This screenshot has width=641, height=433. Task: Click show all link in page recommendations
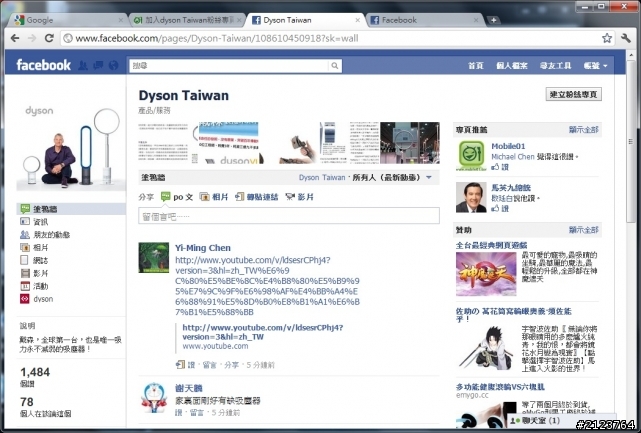pyautogui.click(x=583, y=130)
